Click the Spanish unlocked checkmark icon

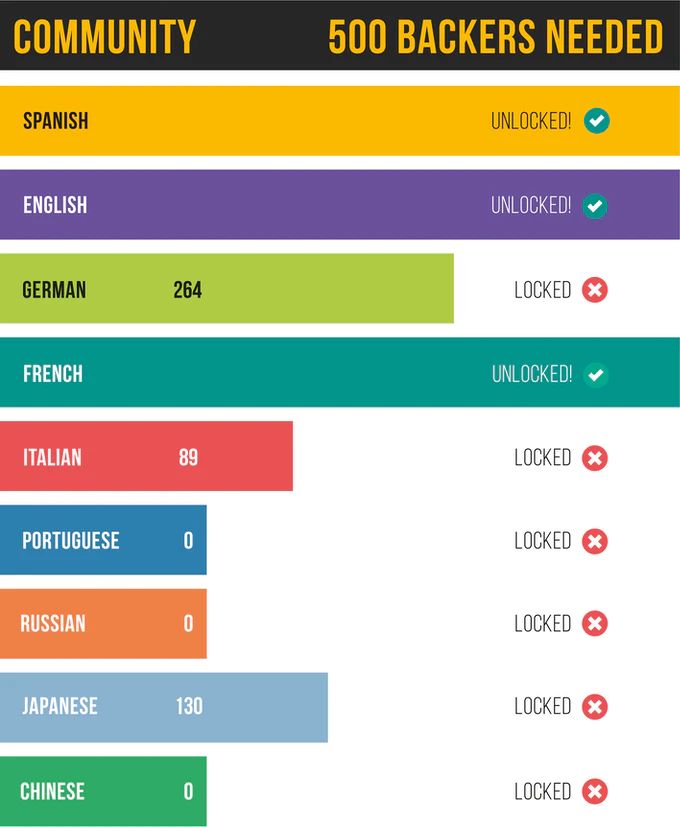click(x=597, y=121)
